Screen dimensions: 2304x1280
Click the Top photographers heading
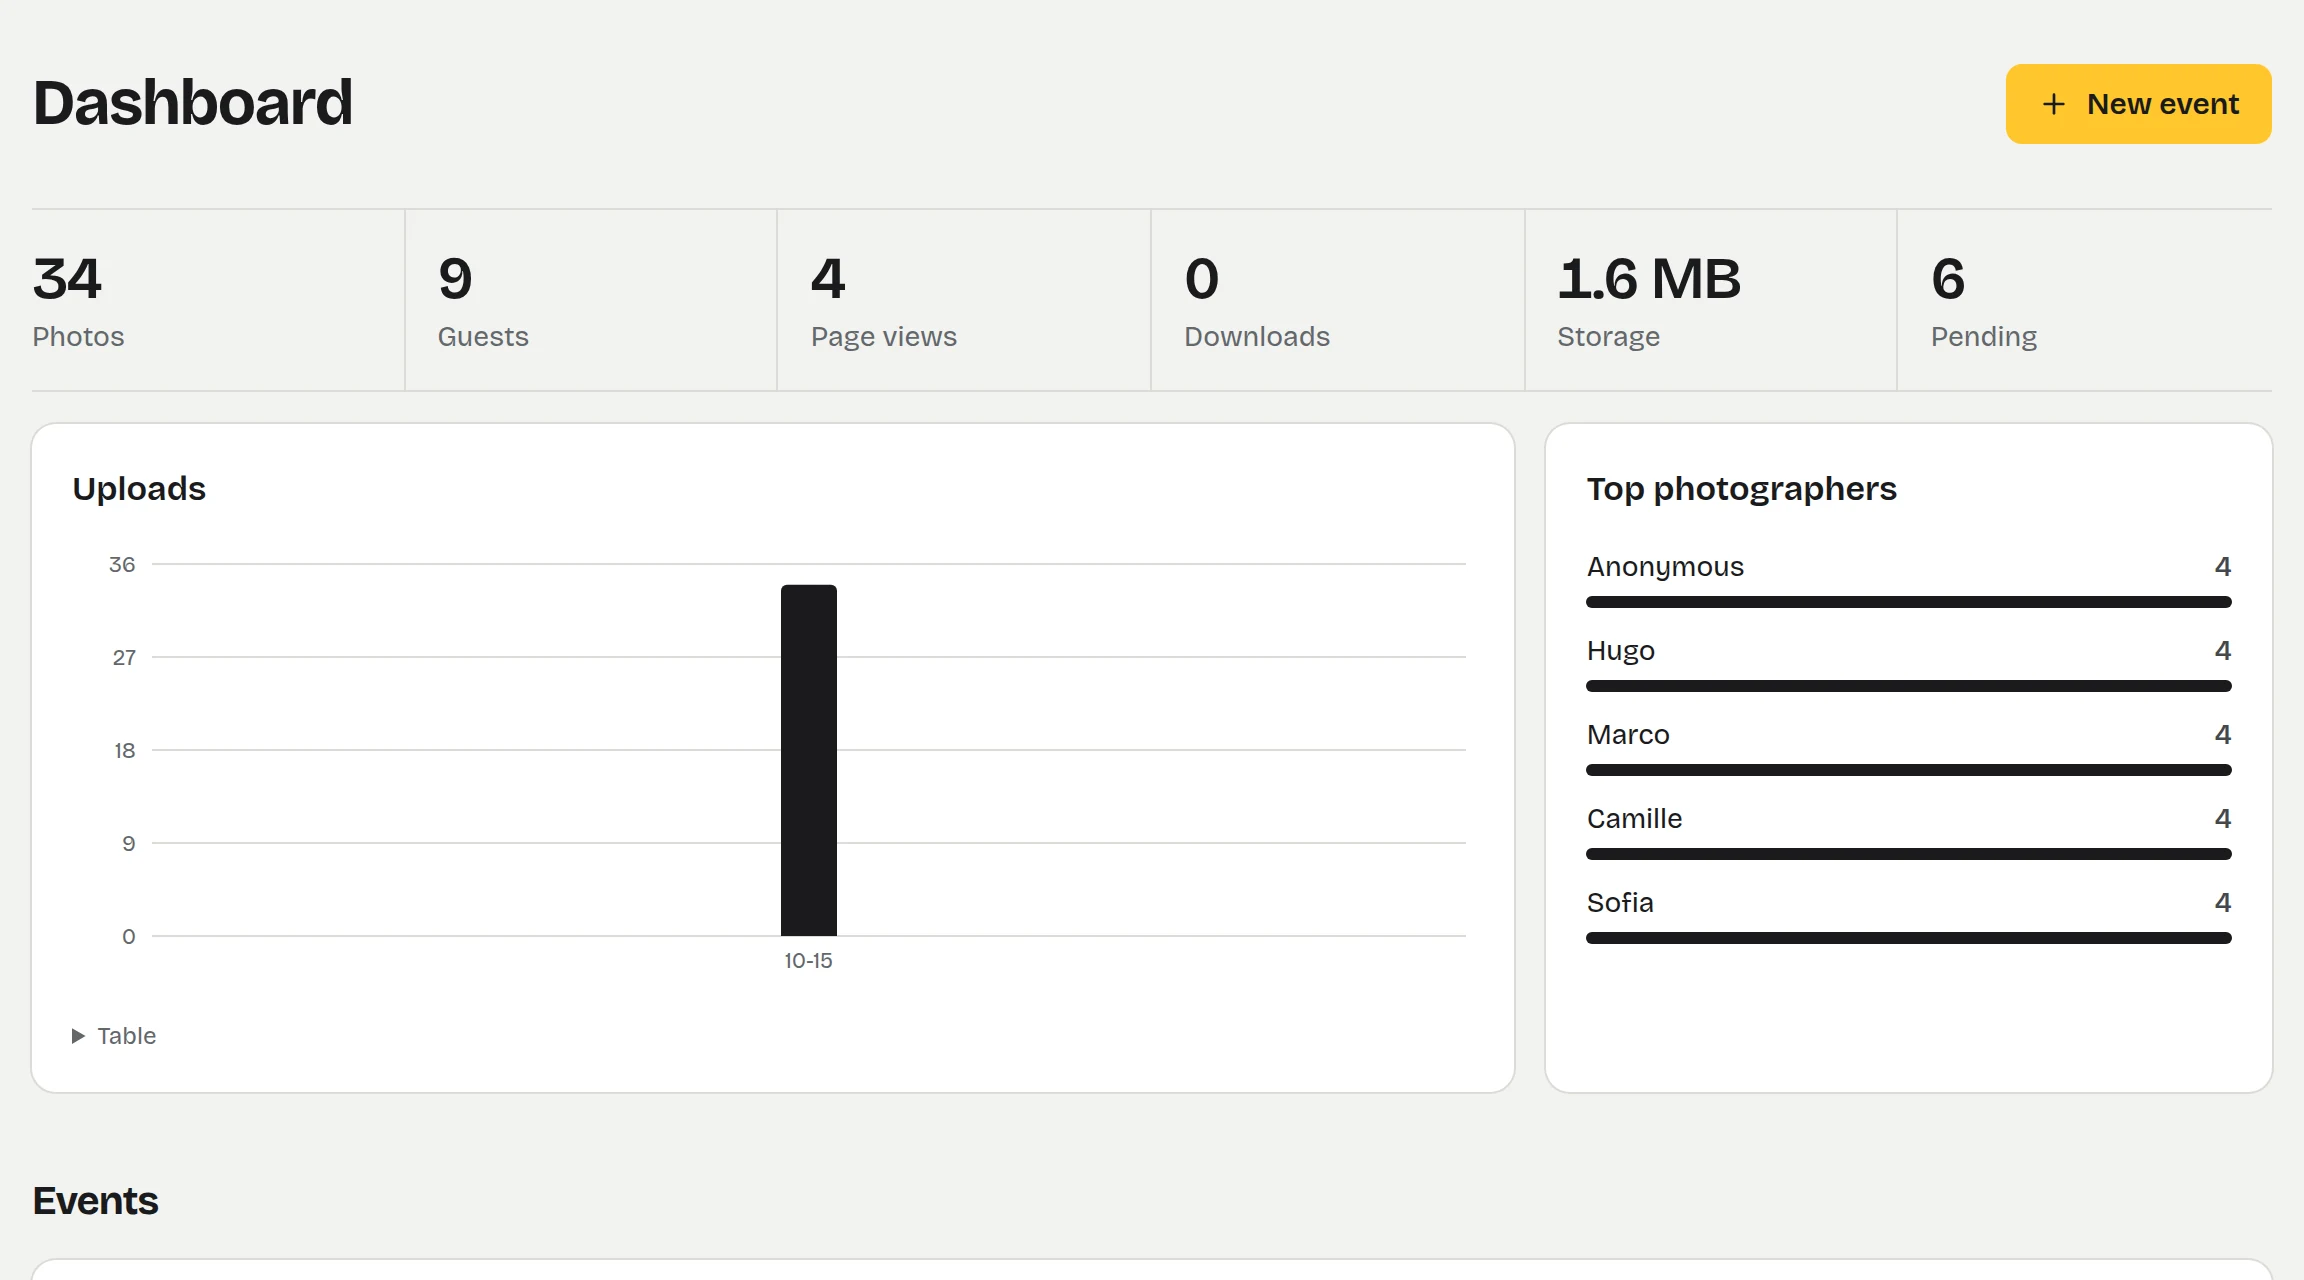point(1741,489)
